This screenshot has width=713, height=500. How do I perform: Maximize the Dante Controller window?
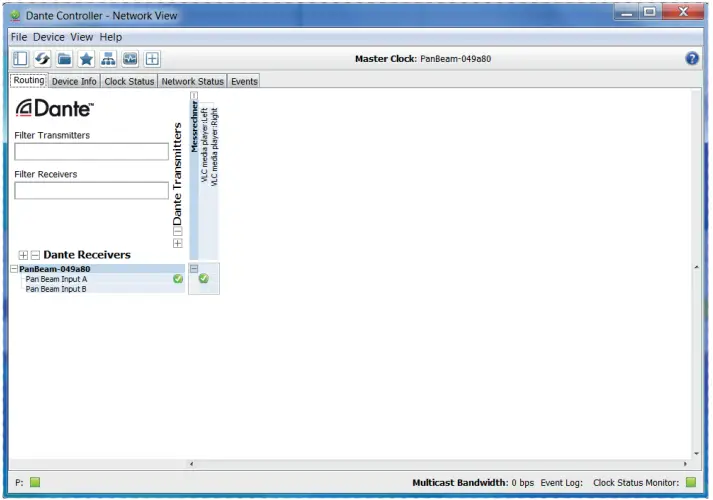pos(650,12)
